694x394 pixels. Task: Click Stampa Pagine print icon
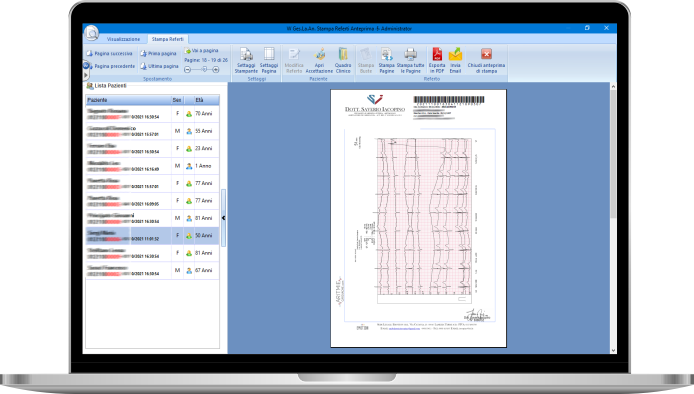click(386, 60)
